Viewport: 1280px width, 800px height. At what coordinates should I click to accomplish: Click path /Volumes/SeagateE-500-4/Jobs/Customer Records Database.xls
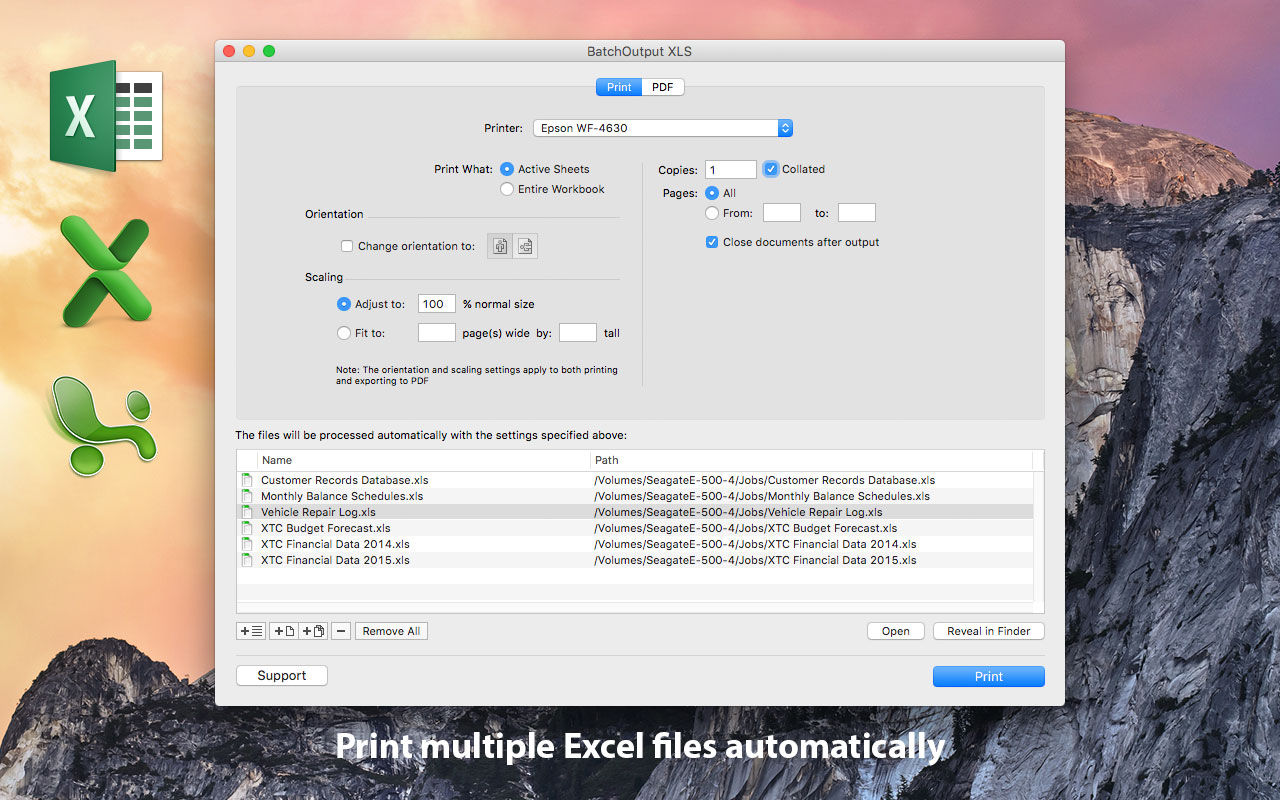765,480
